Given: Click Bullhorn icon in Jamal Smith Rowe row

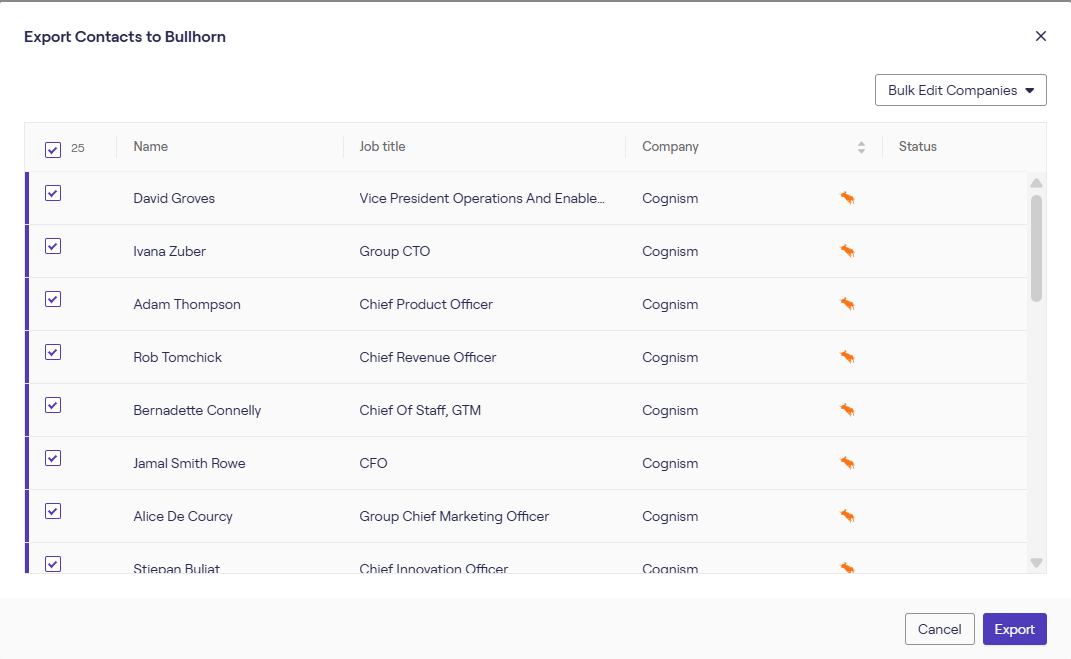Looking at the screenshot, I should pos(847,463).
